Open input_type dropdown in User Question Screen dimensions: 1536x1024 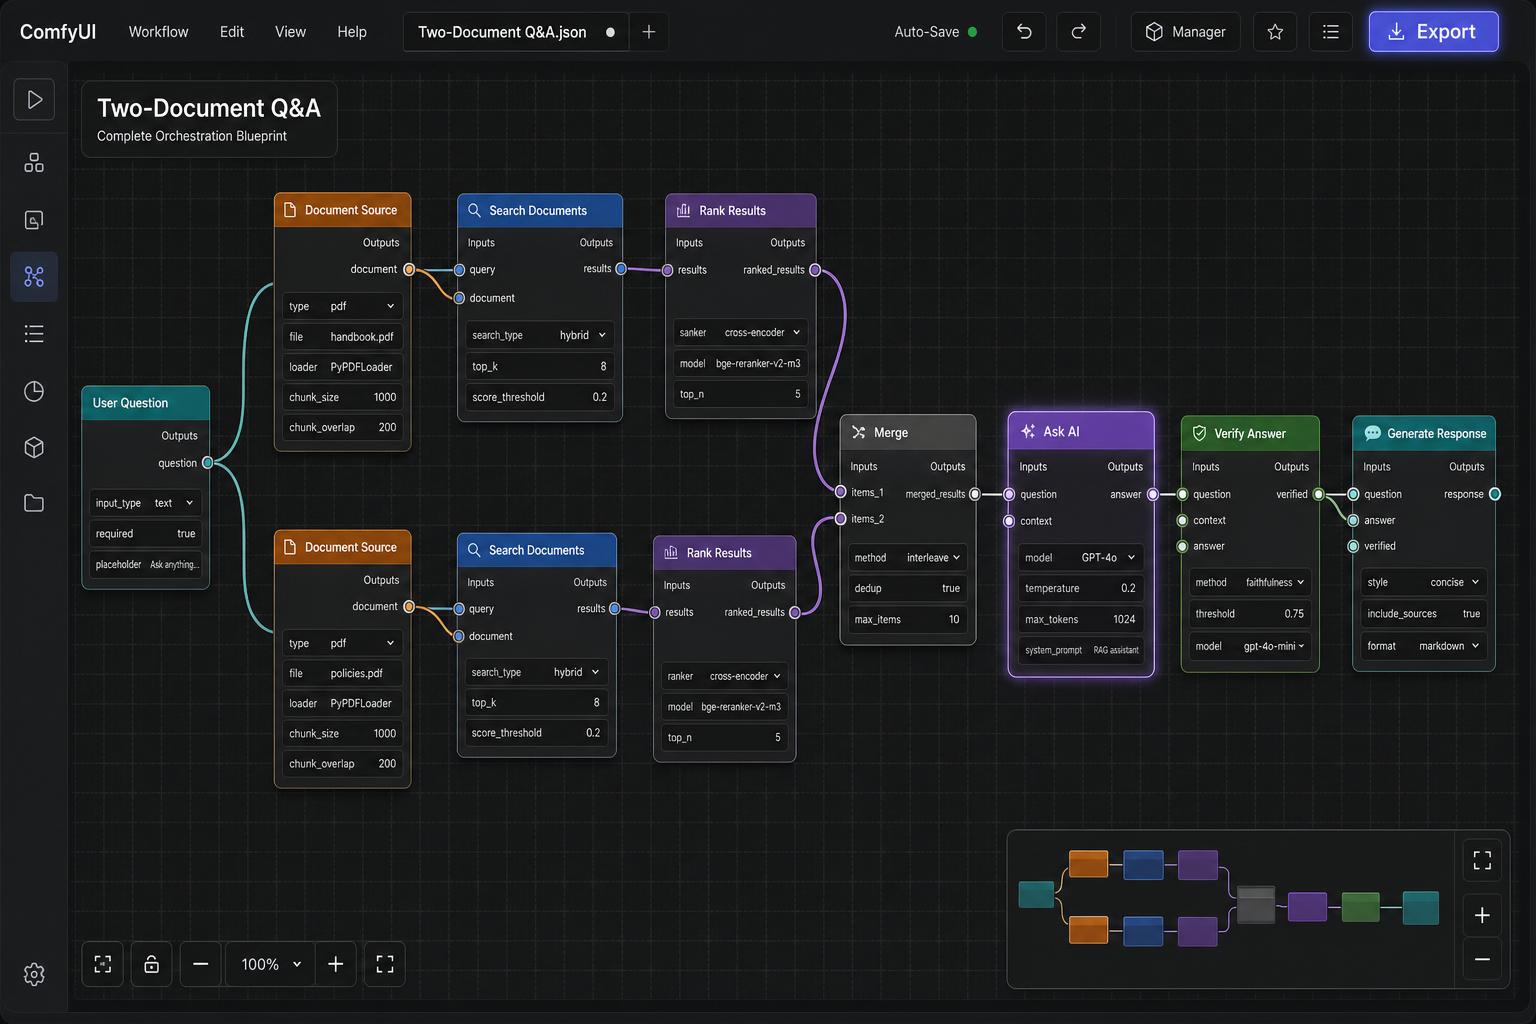coord(145,503)
